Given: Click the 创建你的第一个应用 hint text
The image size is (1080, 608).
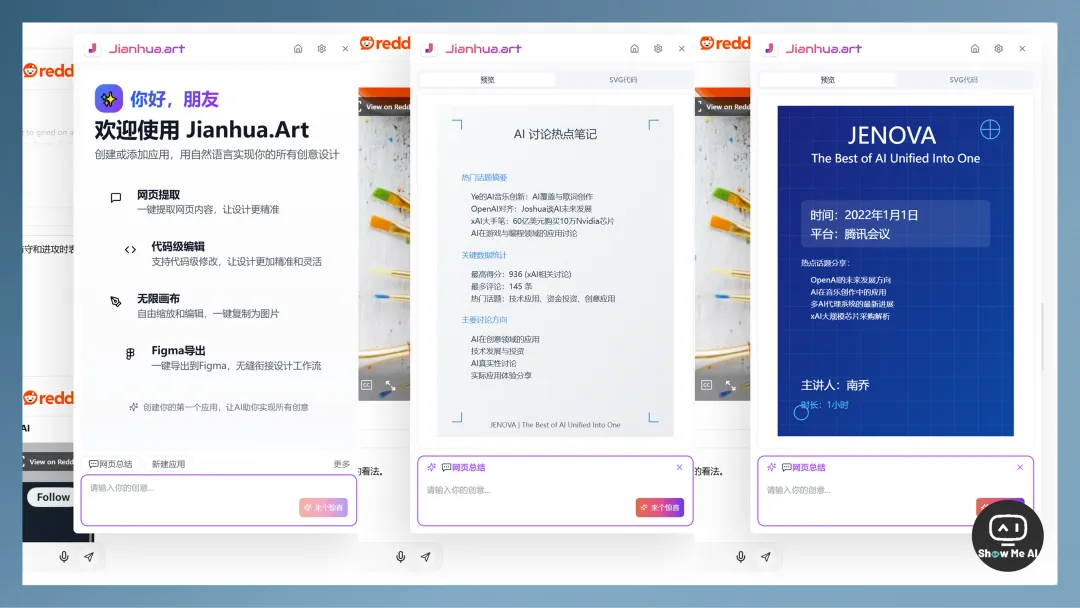Looking at the screenshot, I should coord(225,407).
